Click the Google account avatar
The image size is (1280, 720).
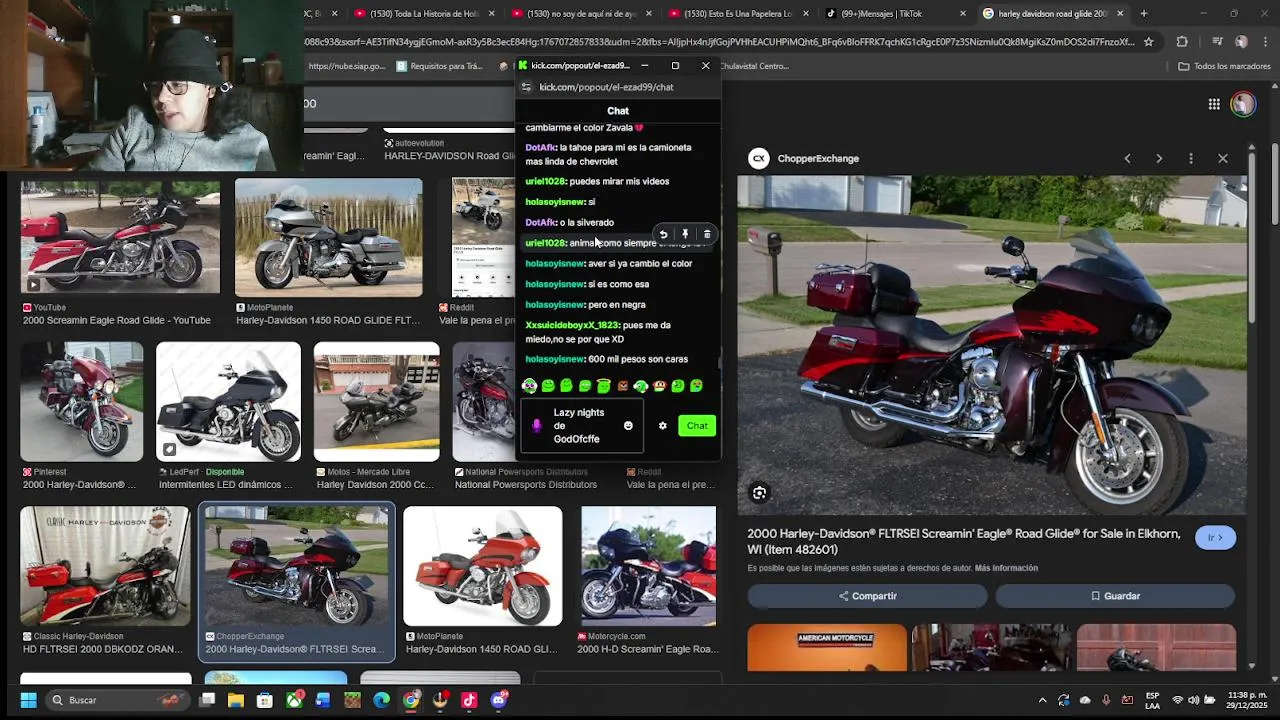[1243, 104]
